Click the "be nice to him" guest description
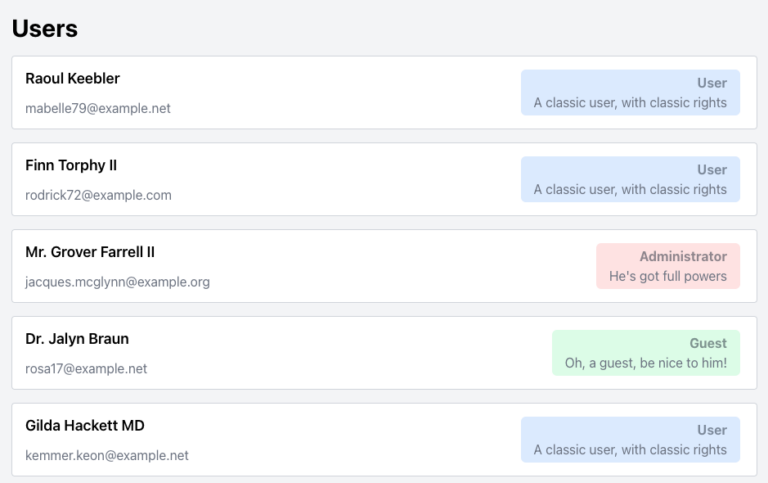 point(646,363)
